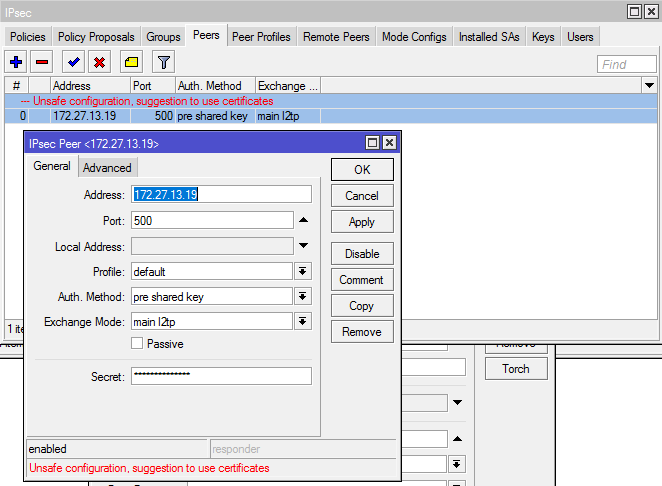Click the Torch button in background window
Image resolution: width=662 pixels, height=486 pixels.
click(516, 369)
